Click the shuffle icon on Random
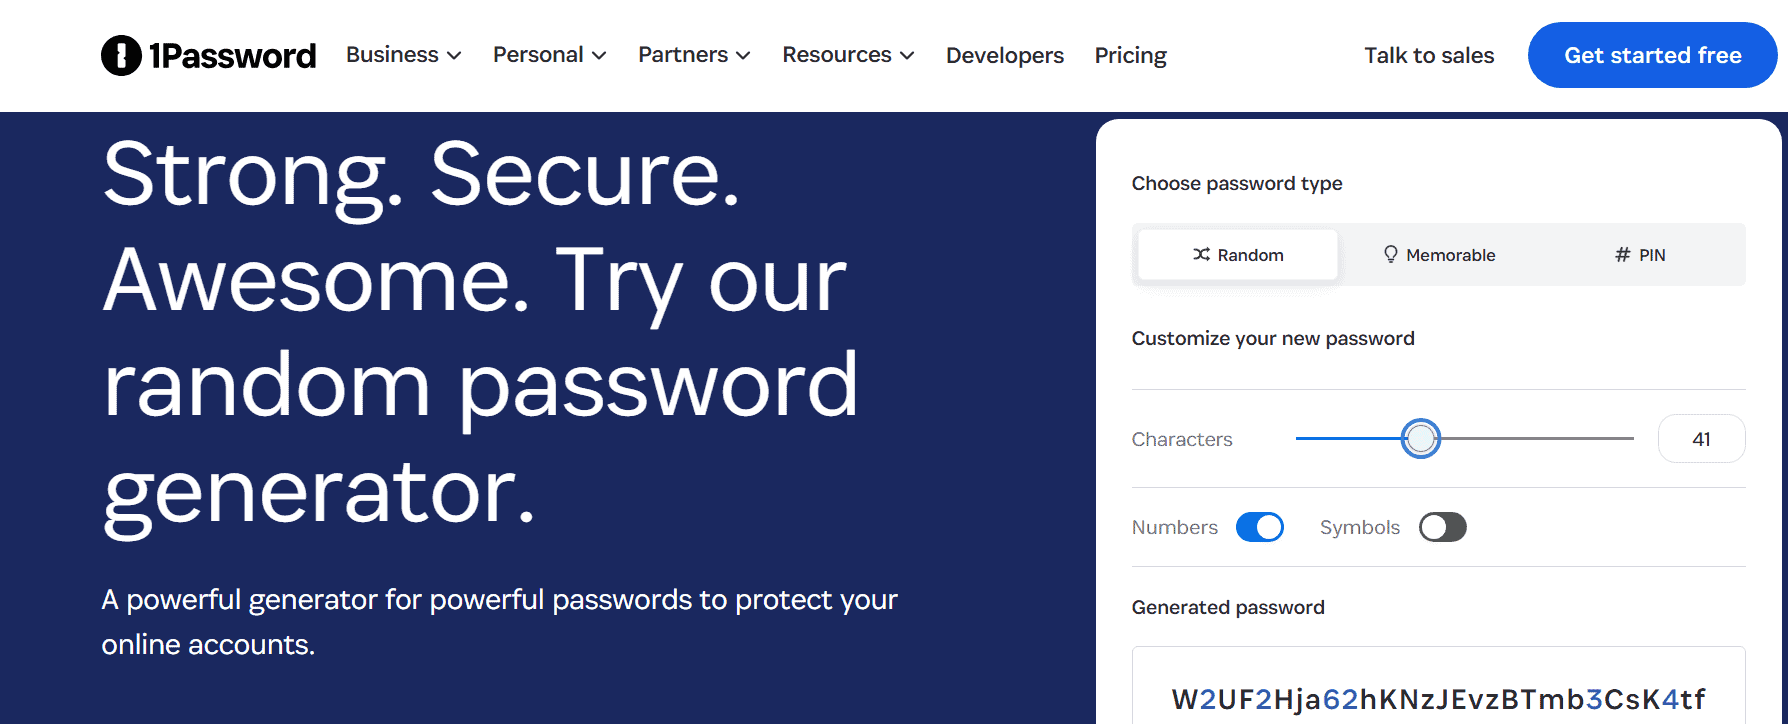This screenshot has height=724, width=1788. click(x=1201, y=255)
